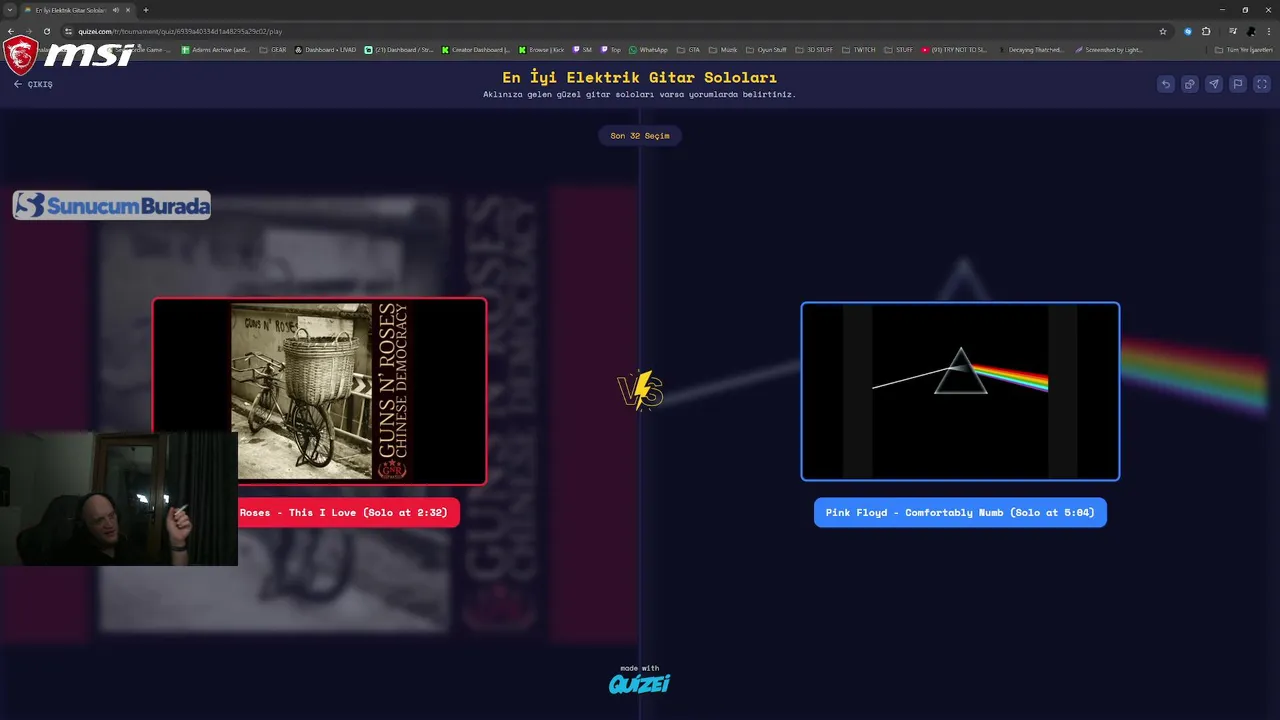Open the TWITCH bookmark folder
The image size is (1280, 720).
859,49
